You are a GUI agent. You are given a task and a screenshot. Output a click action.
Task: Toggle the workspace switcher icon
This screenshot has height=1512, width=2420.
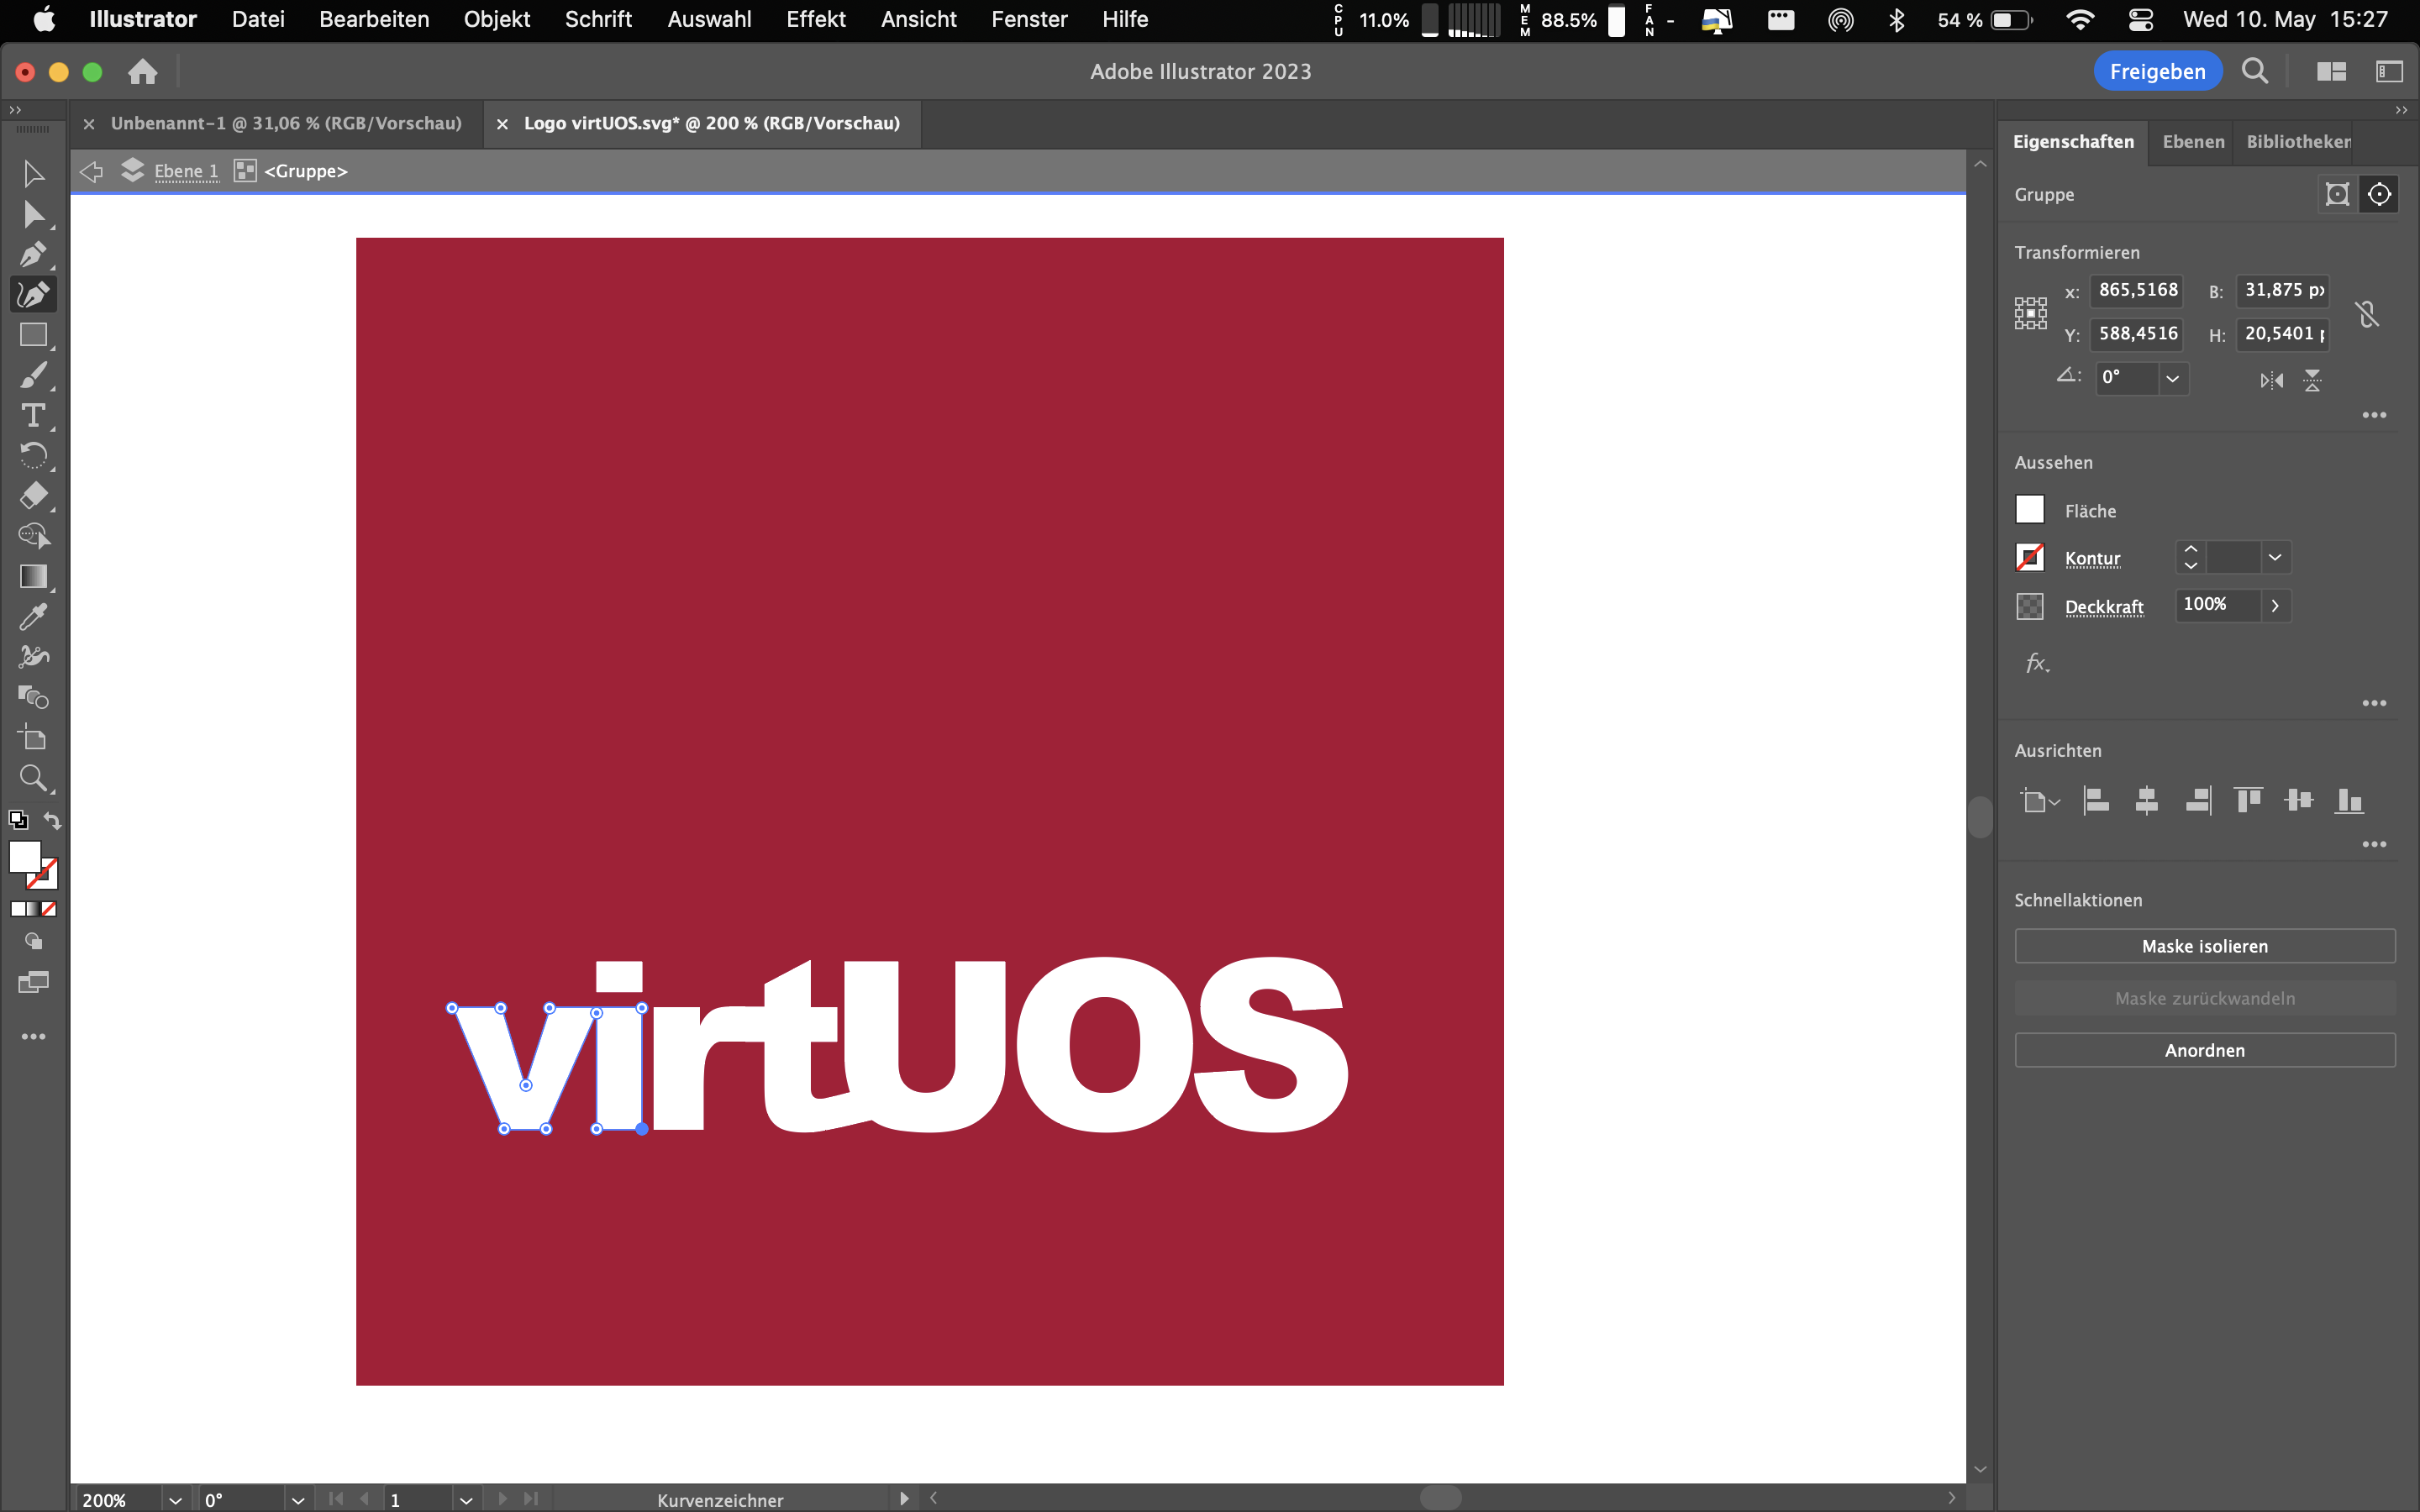pyautogui.click(x=2389, y=71)
